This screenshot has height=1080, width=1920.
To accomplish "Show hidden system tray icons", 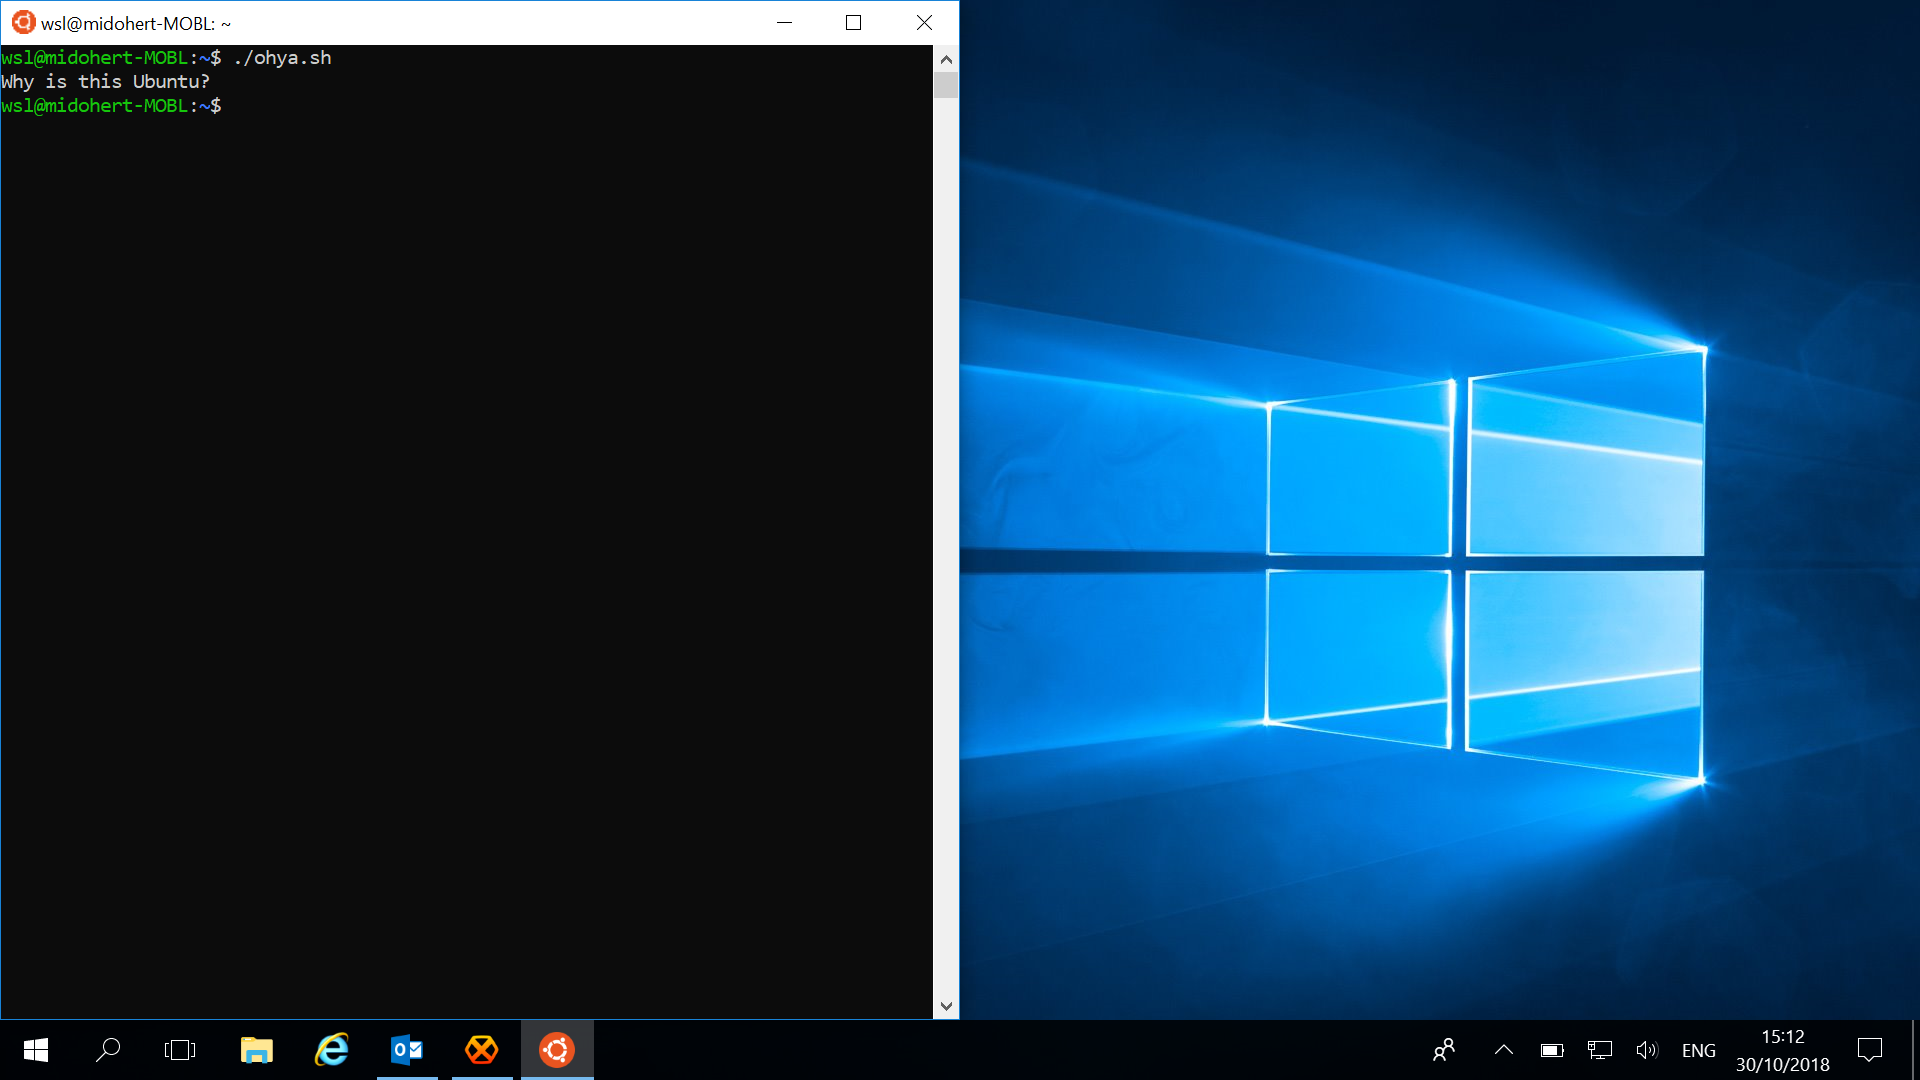I will (1503, 1050).
